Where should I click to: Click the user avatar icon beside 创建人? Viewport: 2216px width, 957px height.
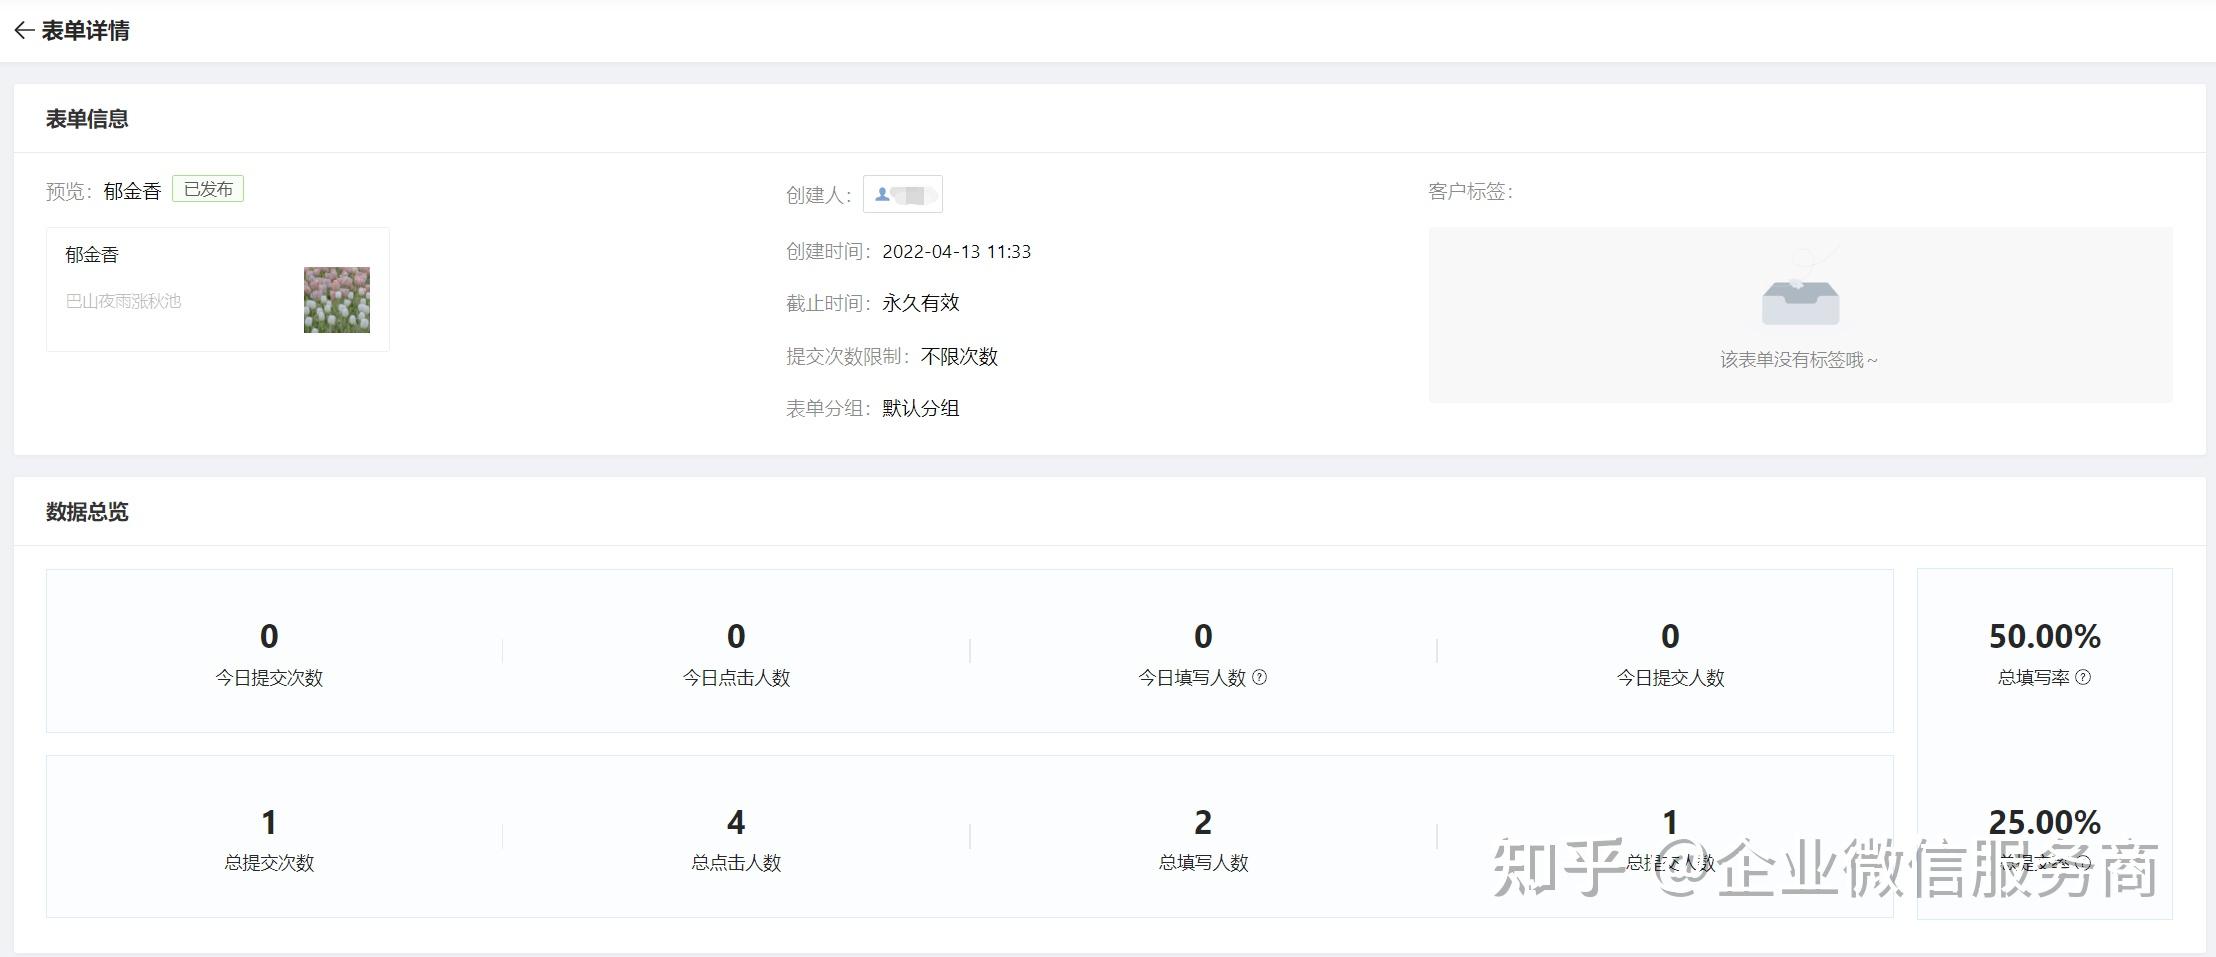[x=882, y=195]
